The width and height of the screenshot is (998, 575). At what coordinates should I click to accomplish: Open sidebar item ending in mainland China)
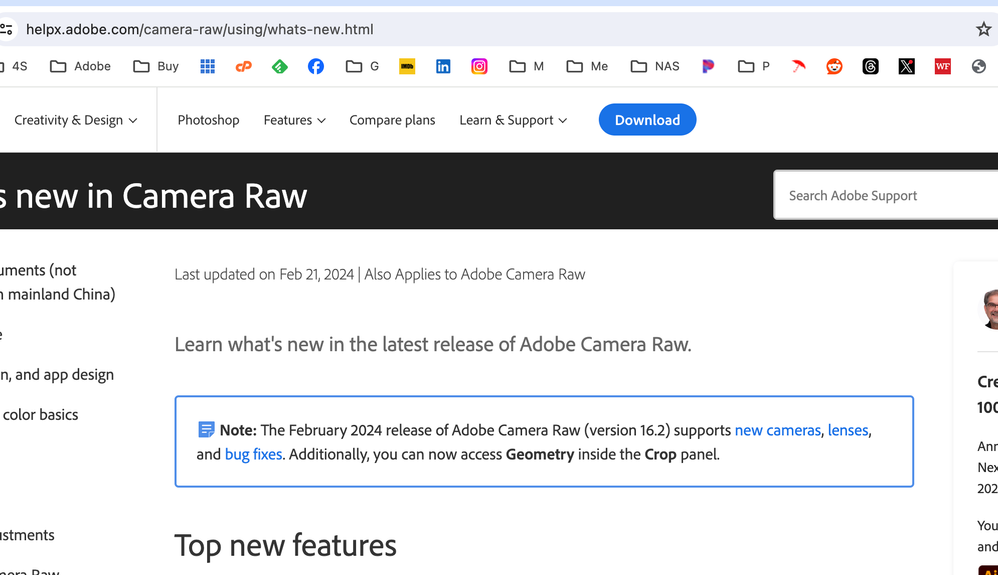pyautogui.click(x=57, y=282)
